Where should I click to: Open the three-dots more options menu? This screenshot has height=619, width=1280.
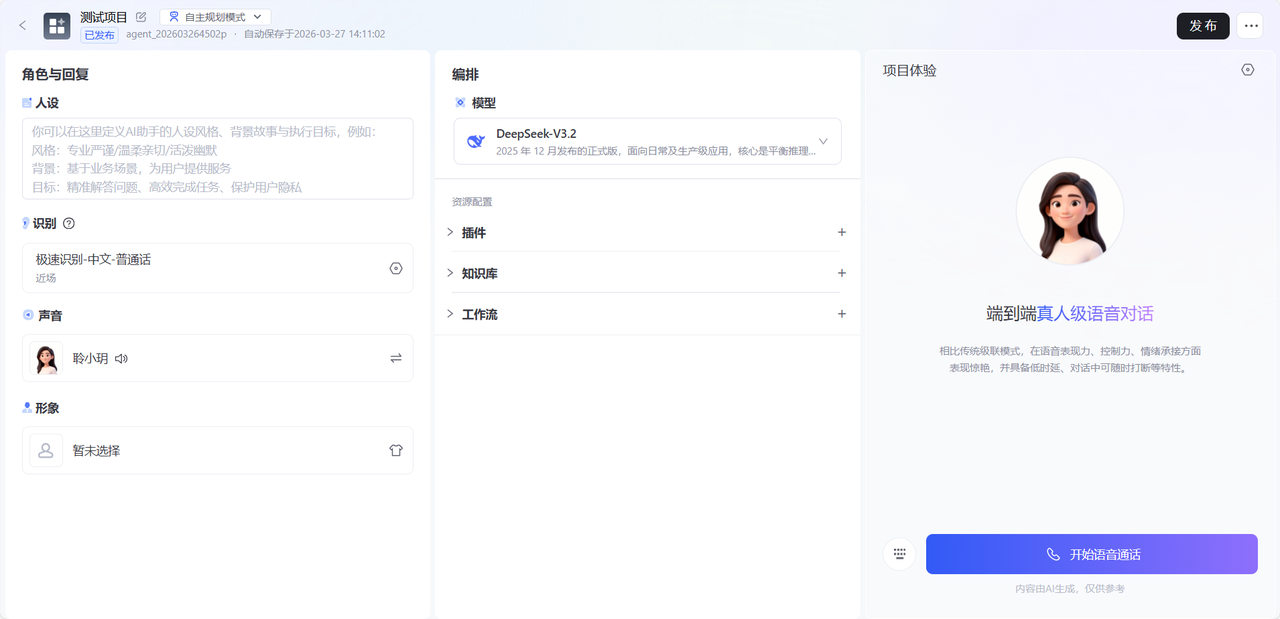1250,26
